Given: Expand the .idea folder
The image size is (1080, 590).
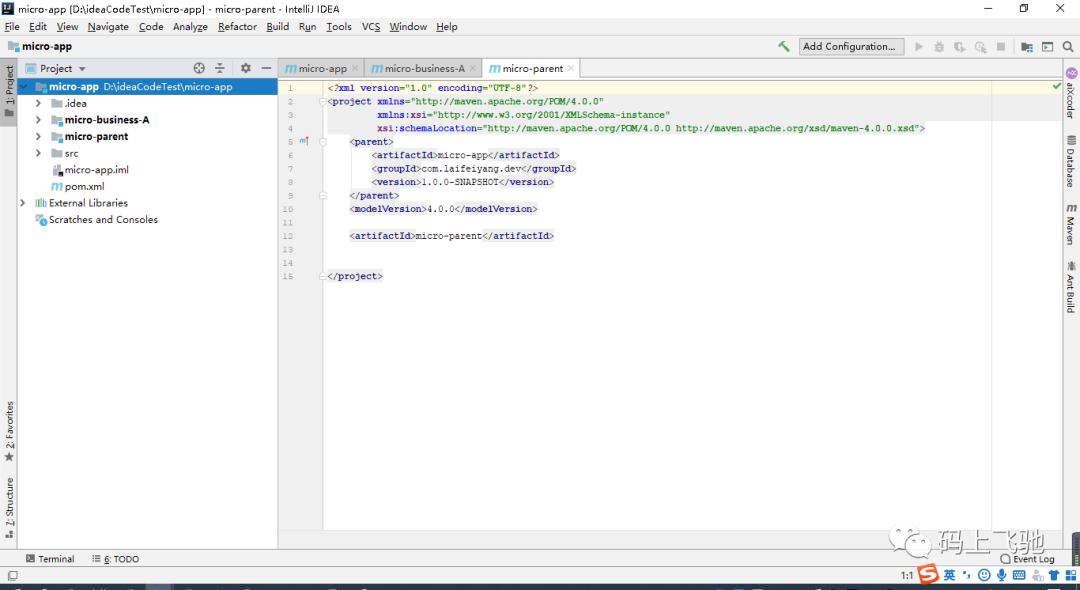Looking at the screenshot, I should pyautogui.click(x=39, y=103).
